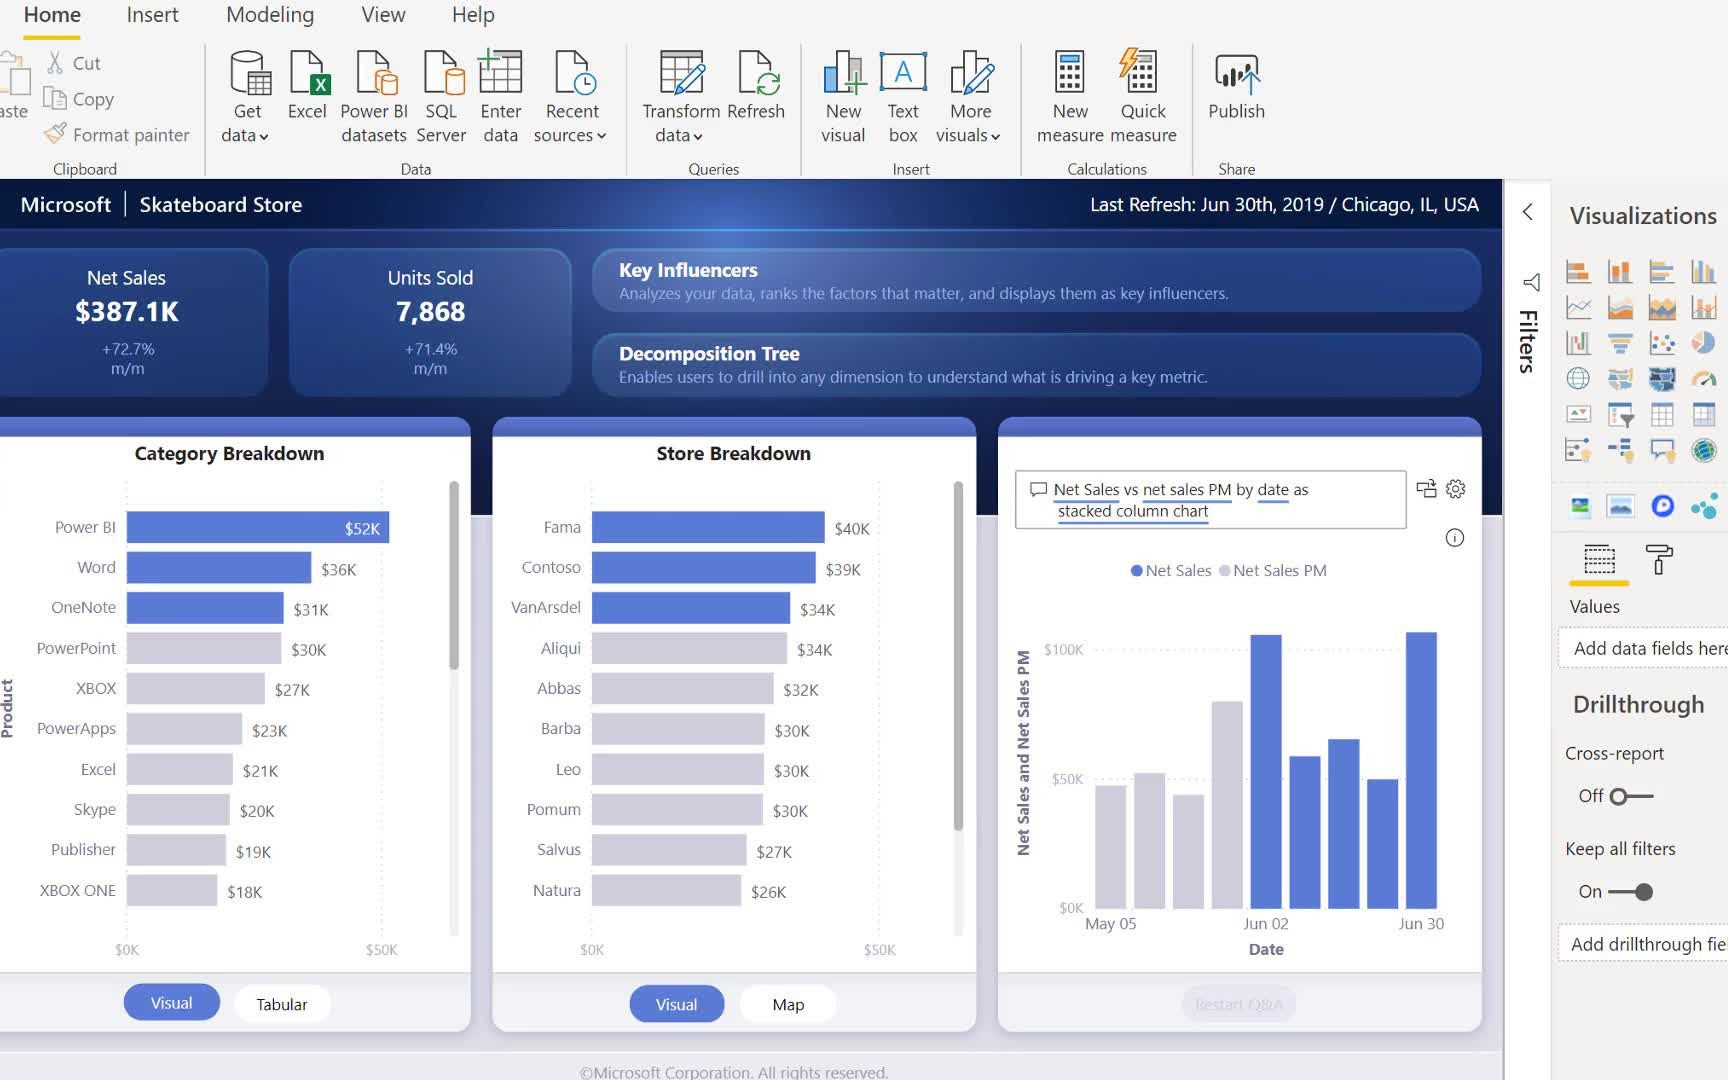Open the Insert ribbon tab
Image resolution: width=1728 pixels, height=1080 pixels.
tap(152, 15)
